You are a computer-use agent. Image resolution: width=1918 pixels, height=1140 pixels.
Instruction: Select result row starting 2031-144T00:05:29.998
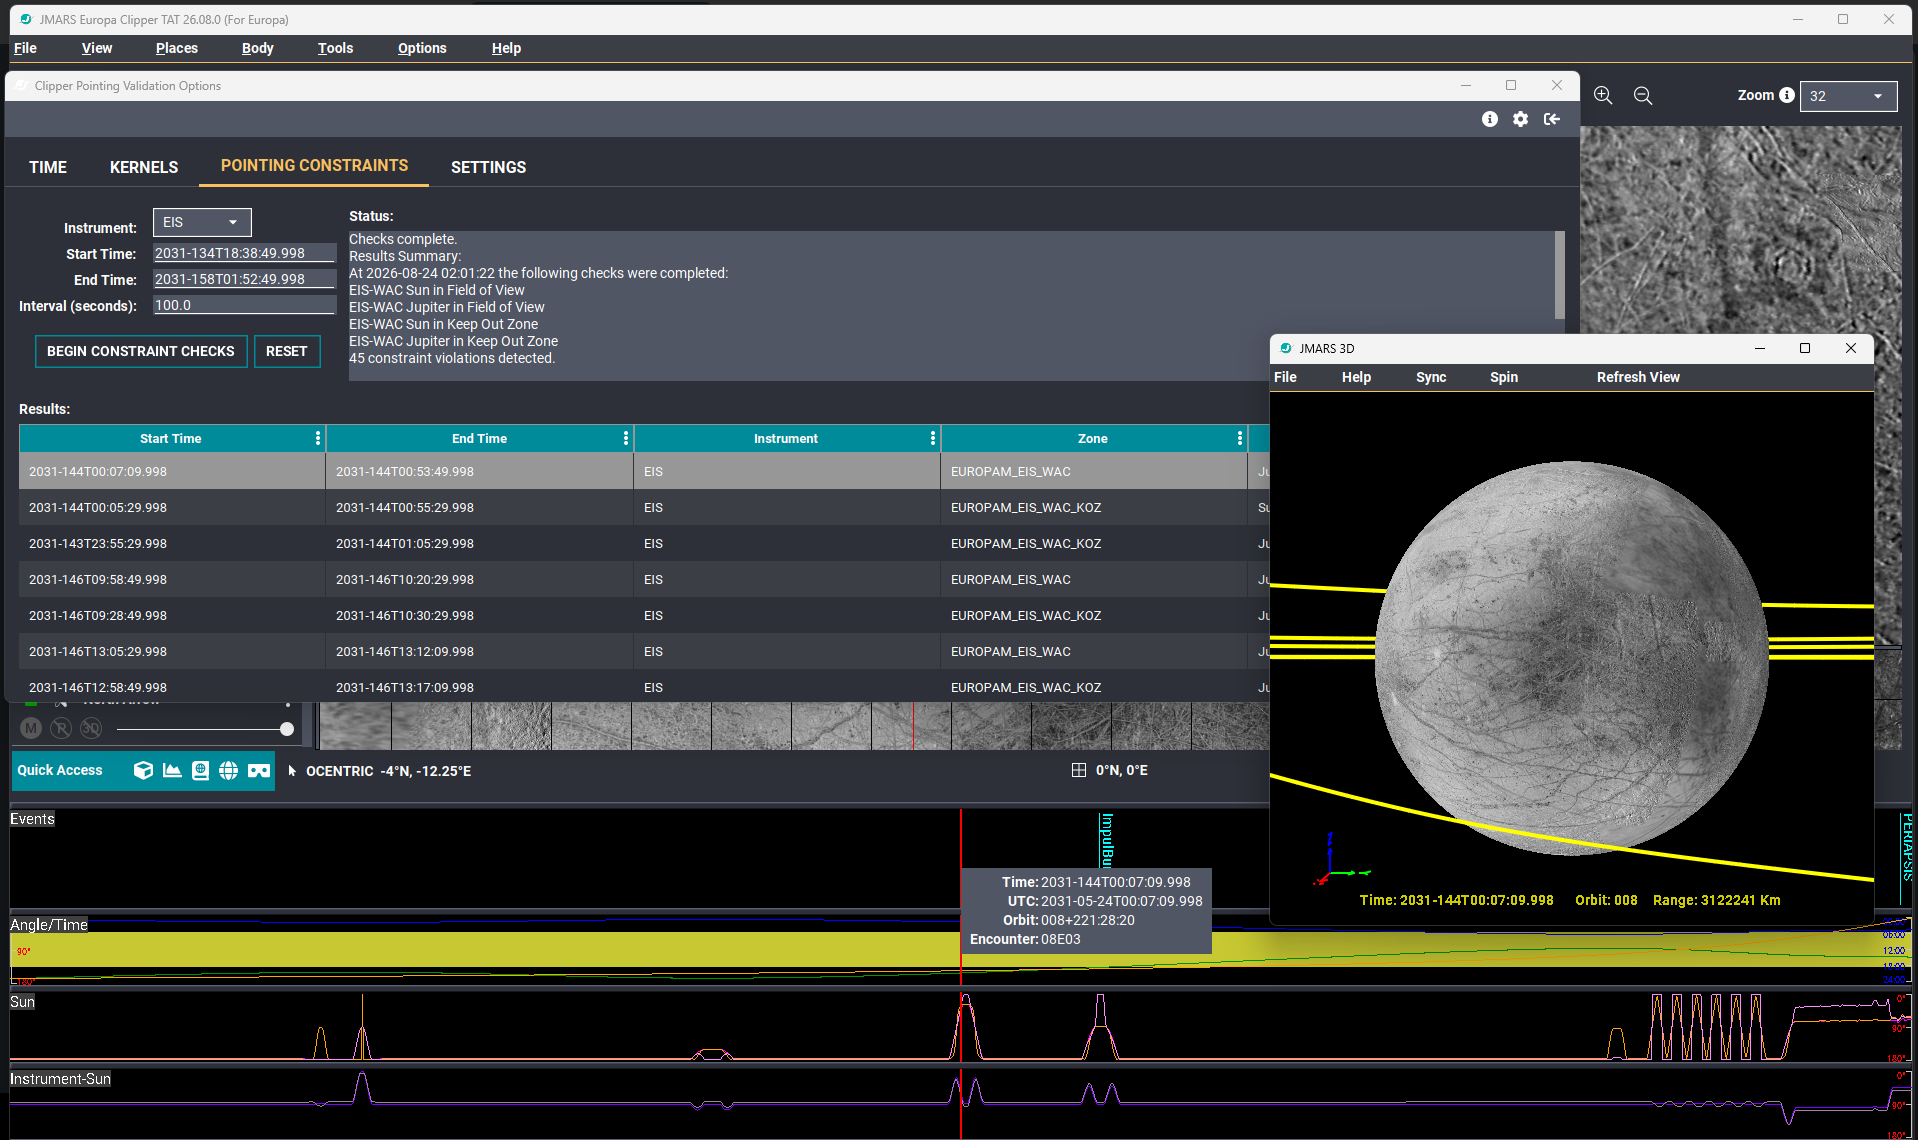644,507
